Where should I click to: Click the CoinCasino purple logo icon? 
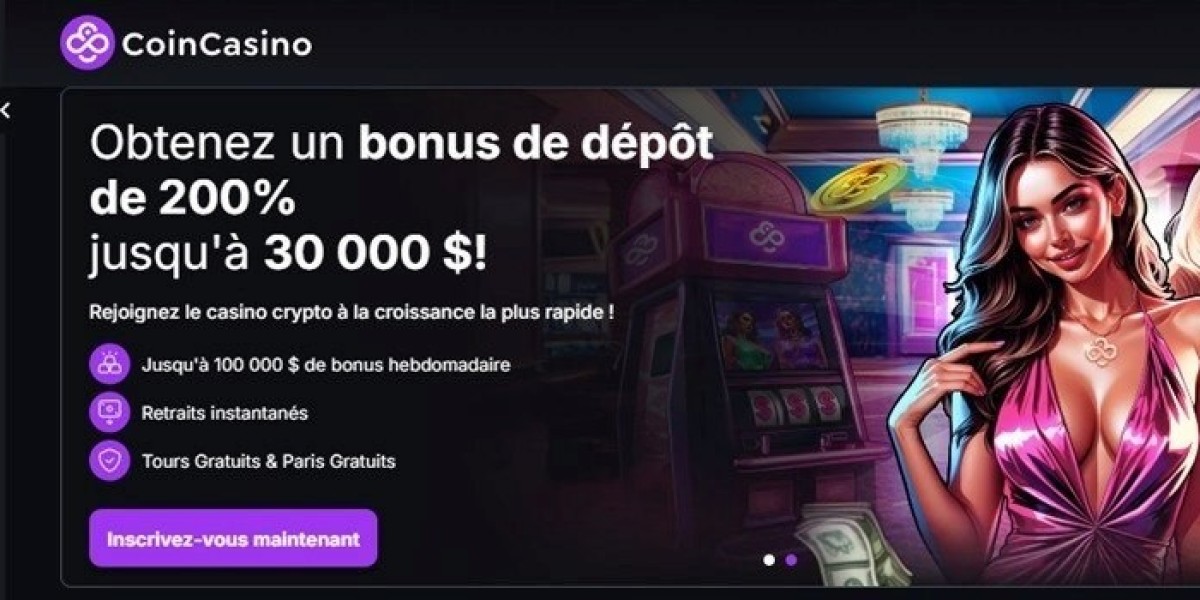click(87, 42)
